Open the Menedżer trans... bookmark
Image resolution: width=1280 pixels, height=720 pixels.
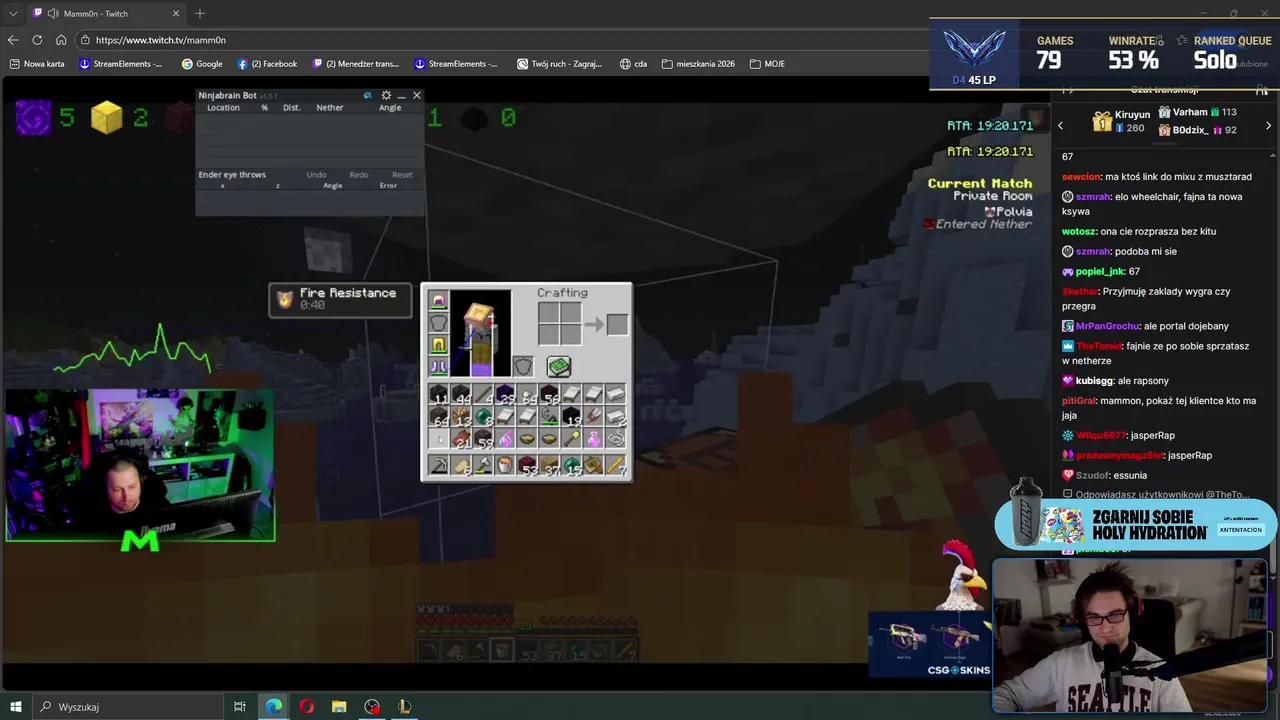pos(355,64)
